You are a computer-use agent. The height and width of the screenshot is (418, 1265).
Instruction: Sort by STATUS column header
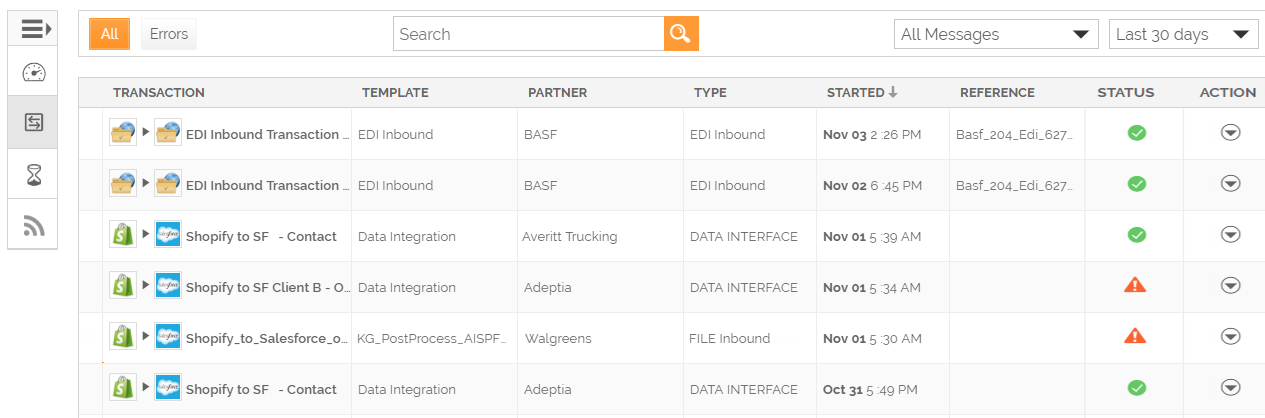click(x=1126, y=92)
